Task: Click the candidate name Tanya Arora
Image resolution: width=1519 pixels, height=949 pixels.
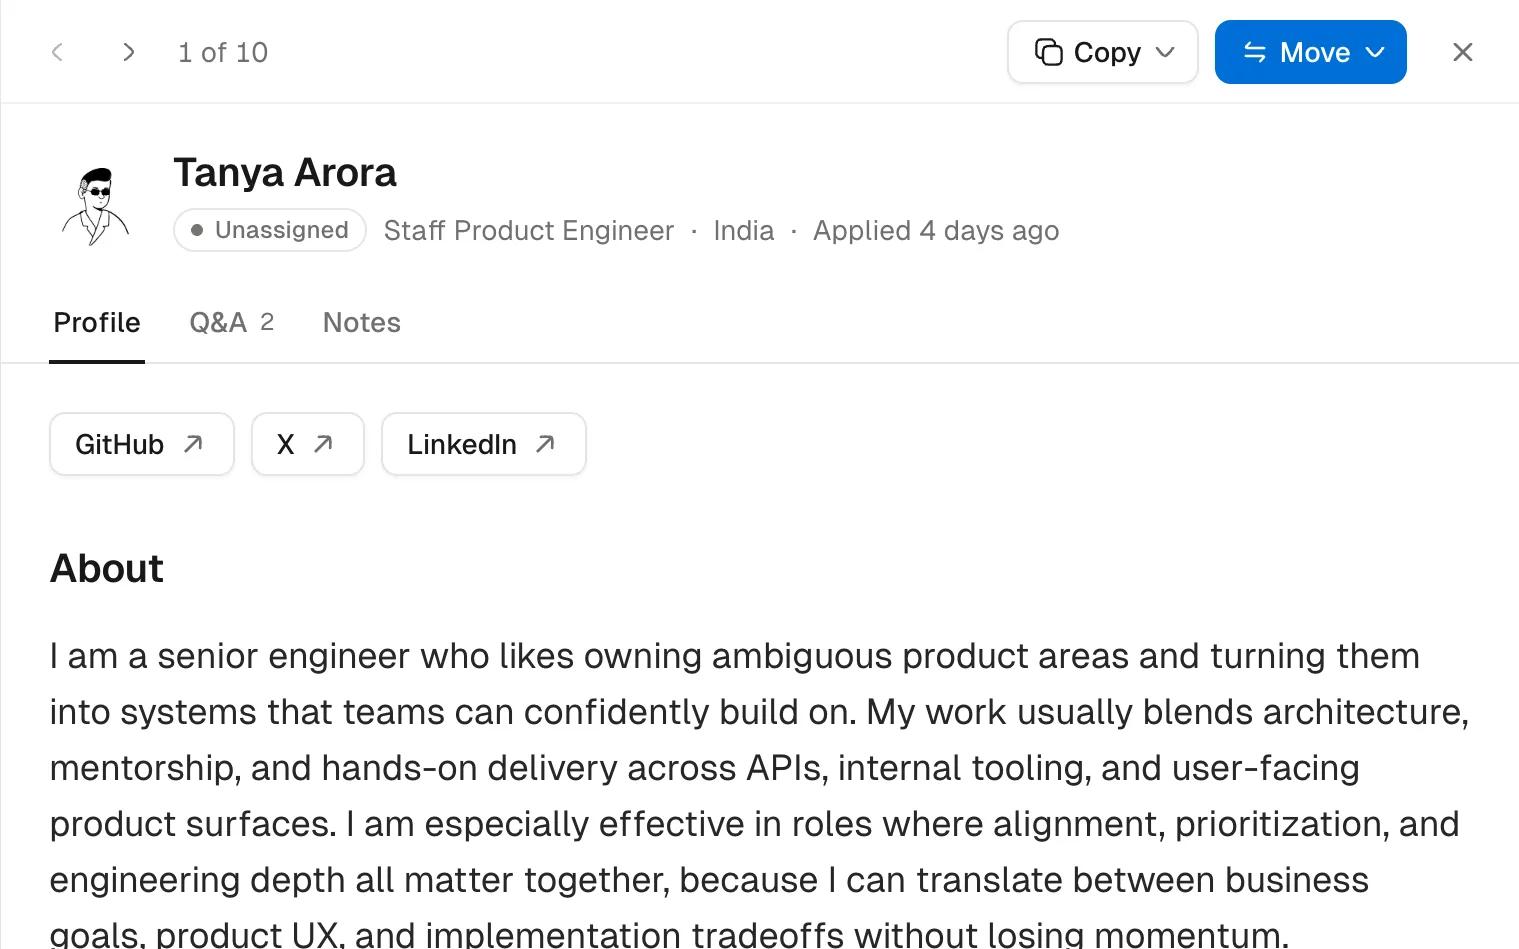Action: [285, 173]
